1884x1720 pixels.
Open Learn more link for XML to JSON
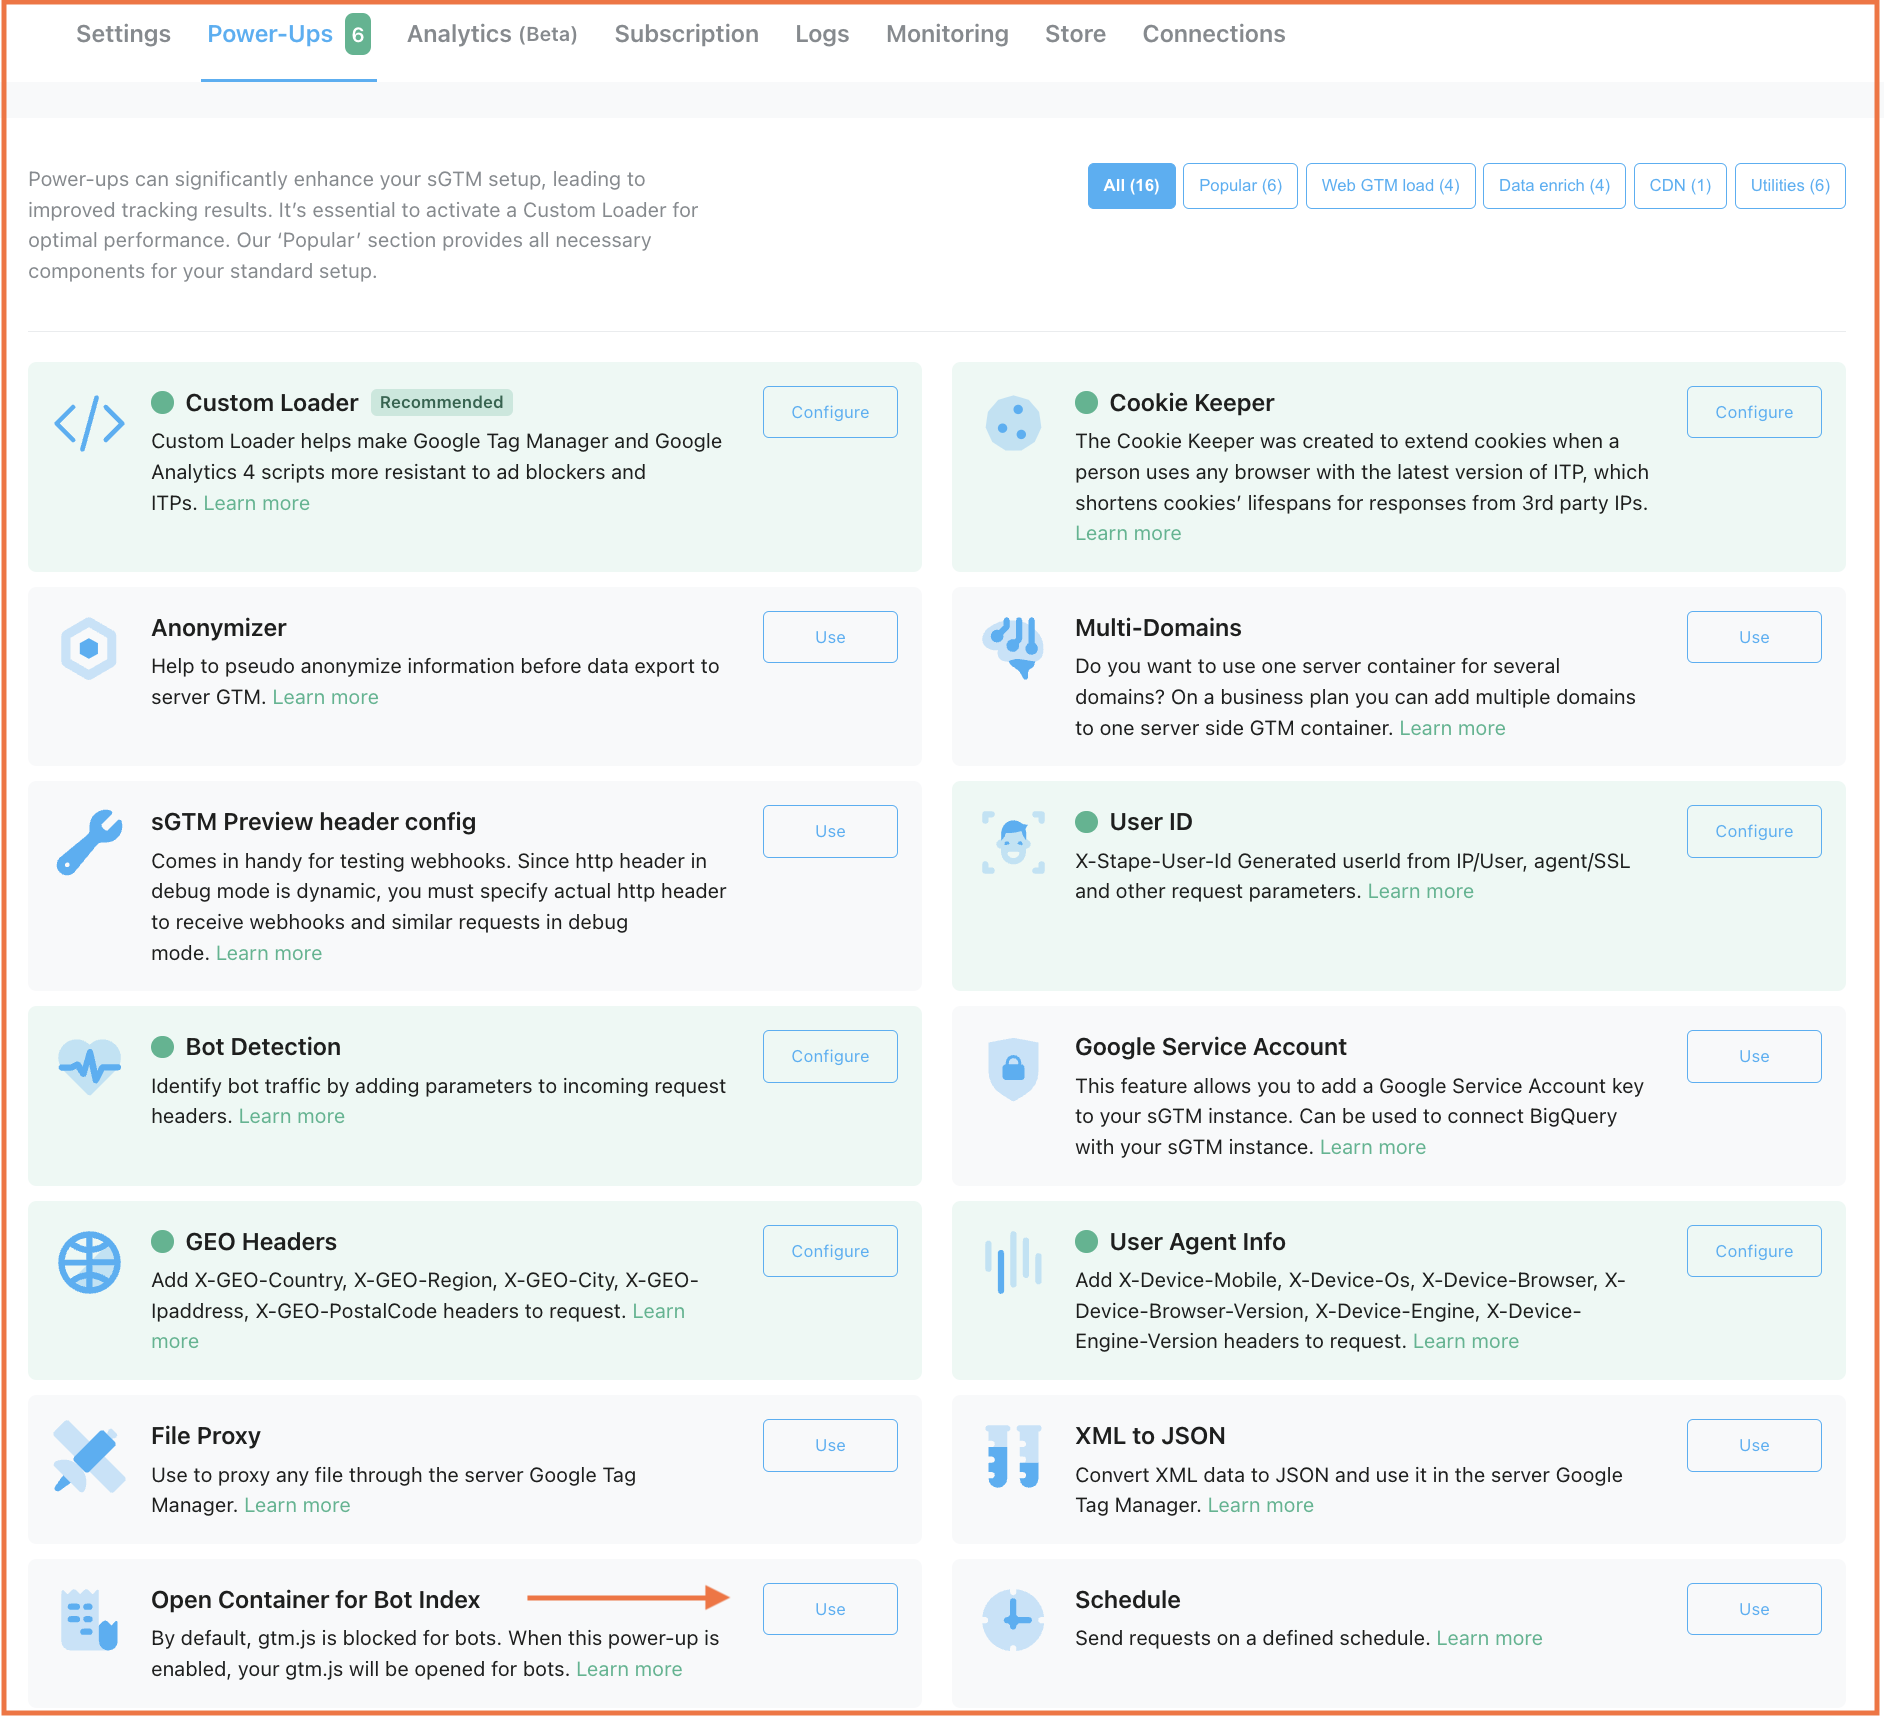pyautogui.click(x=1260, y=1505)
